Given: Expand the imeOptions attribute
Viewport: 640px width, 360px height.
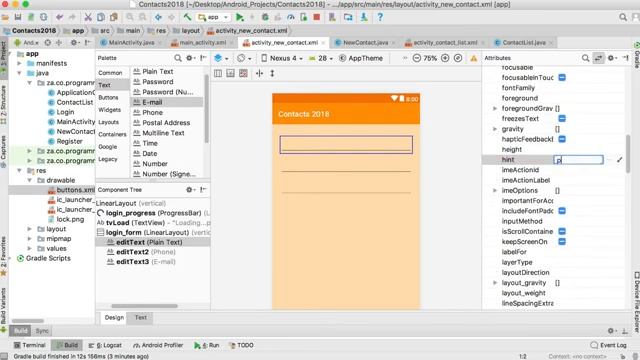Looking at the screenshot, I should (495, 191).
